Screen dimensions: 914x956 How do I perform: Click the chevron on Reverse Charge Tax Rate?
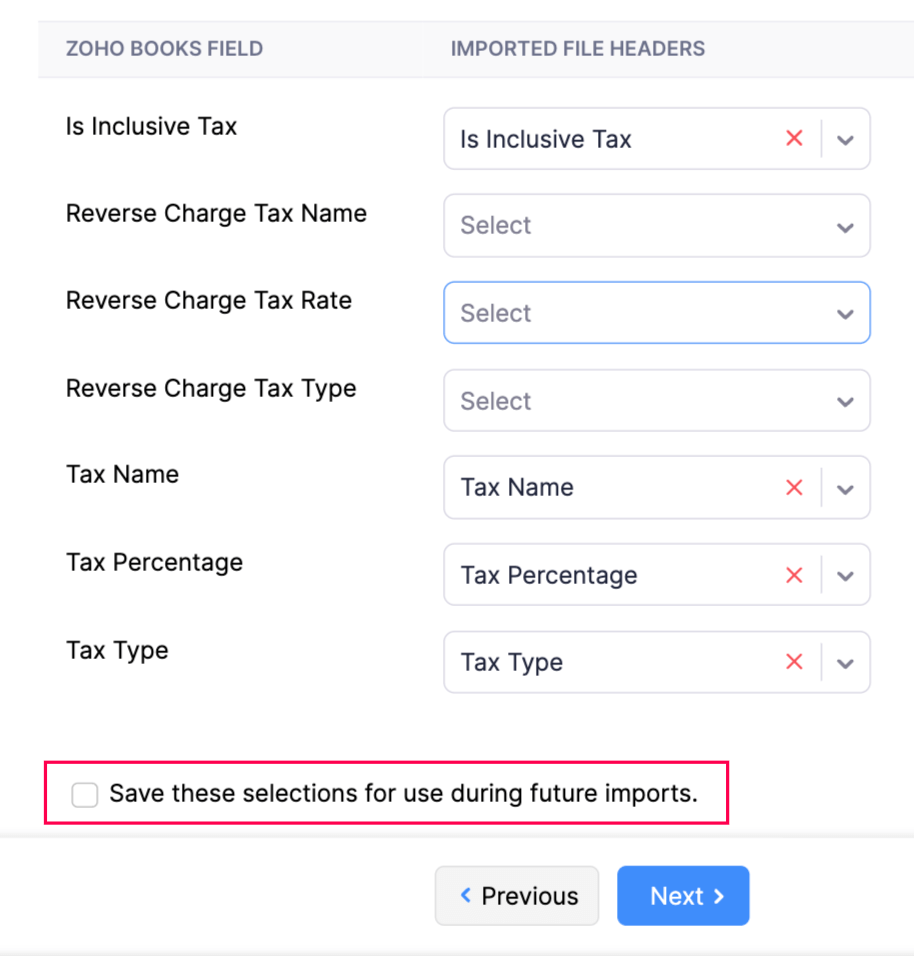click(845, 313)
